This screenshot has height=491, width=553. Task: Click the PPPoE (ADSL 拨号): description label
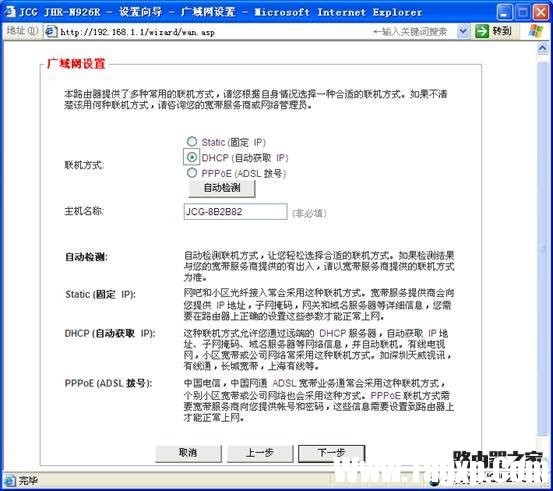click(x=108, y=383)
